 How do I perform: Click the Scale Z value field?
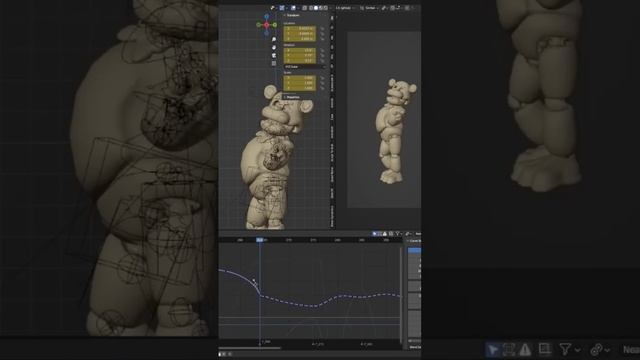[300, 88]
